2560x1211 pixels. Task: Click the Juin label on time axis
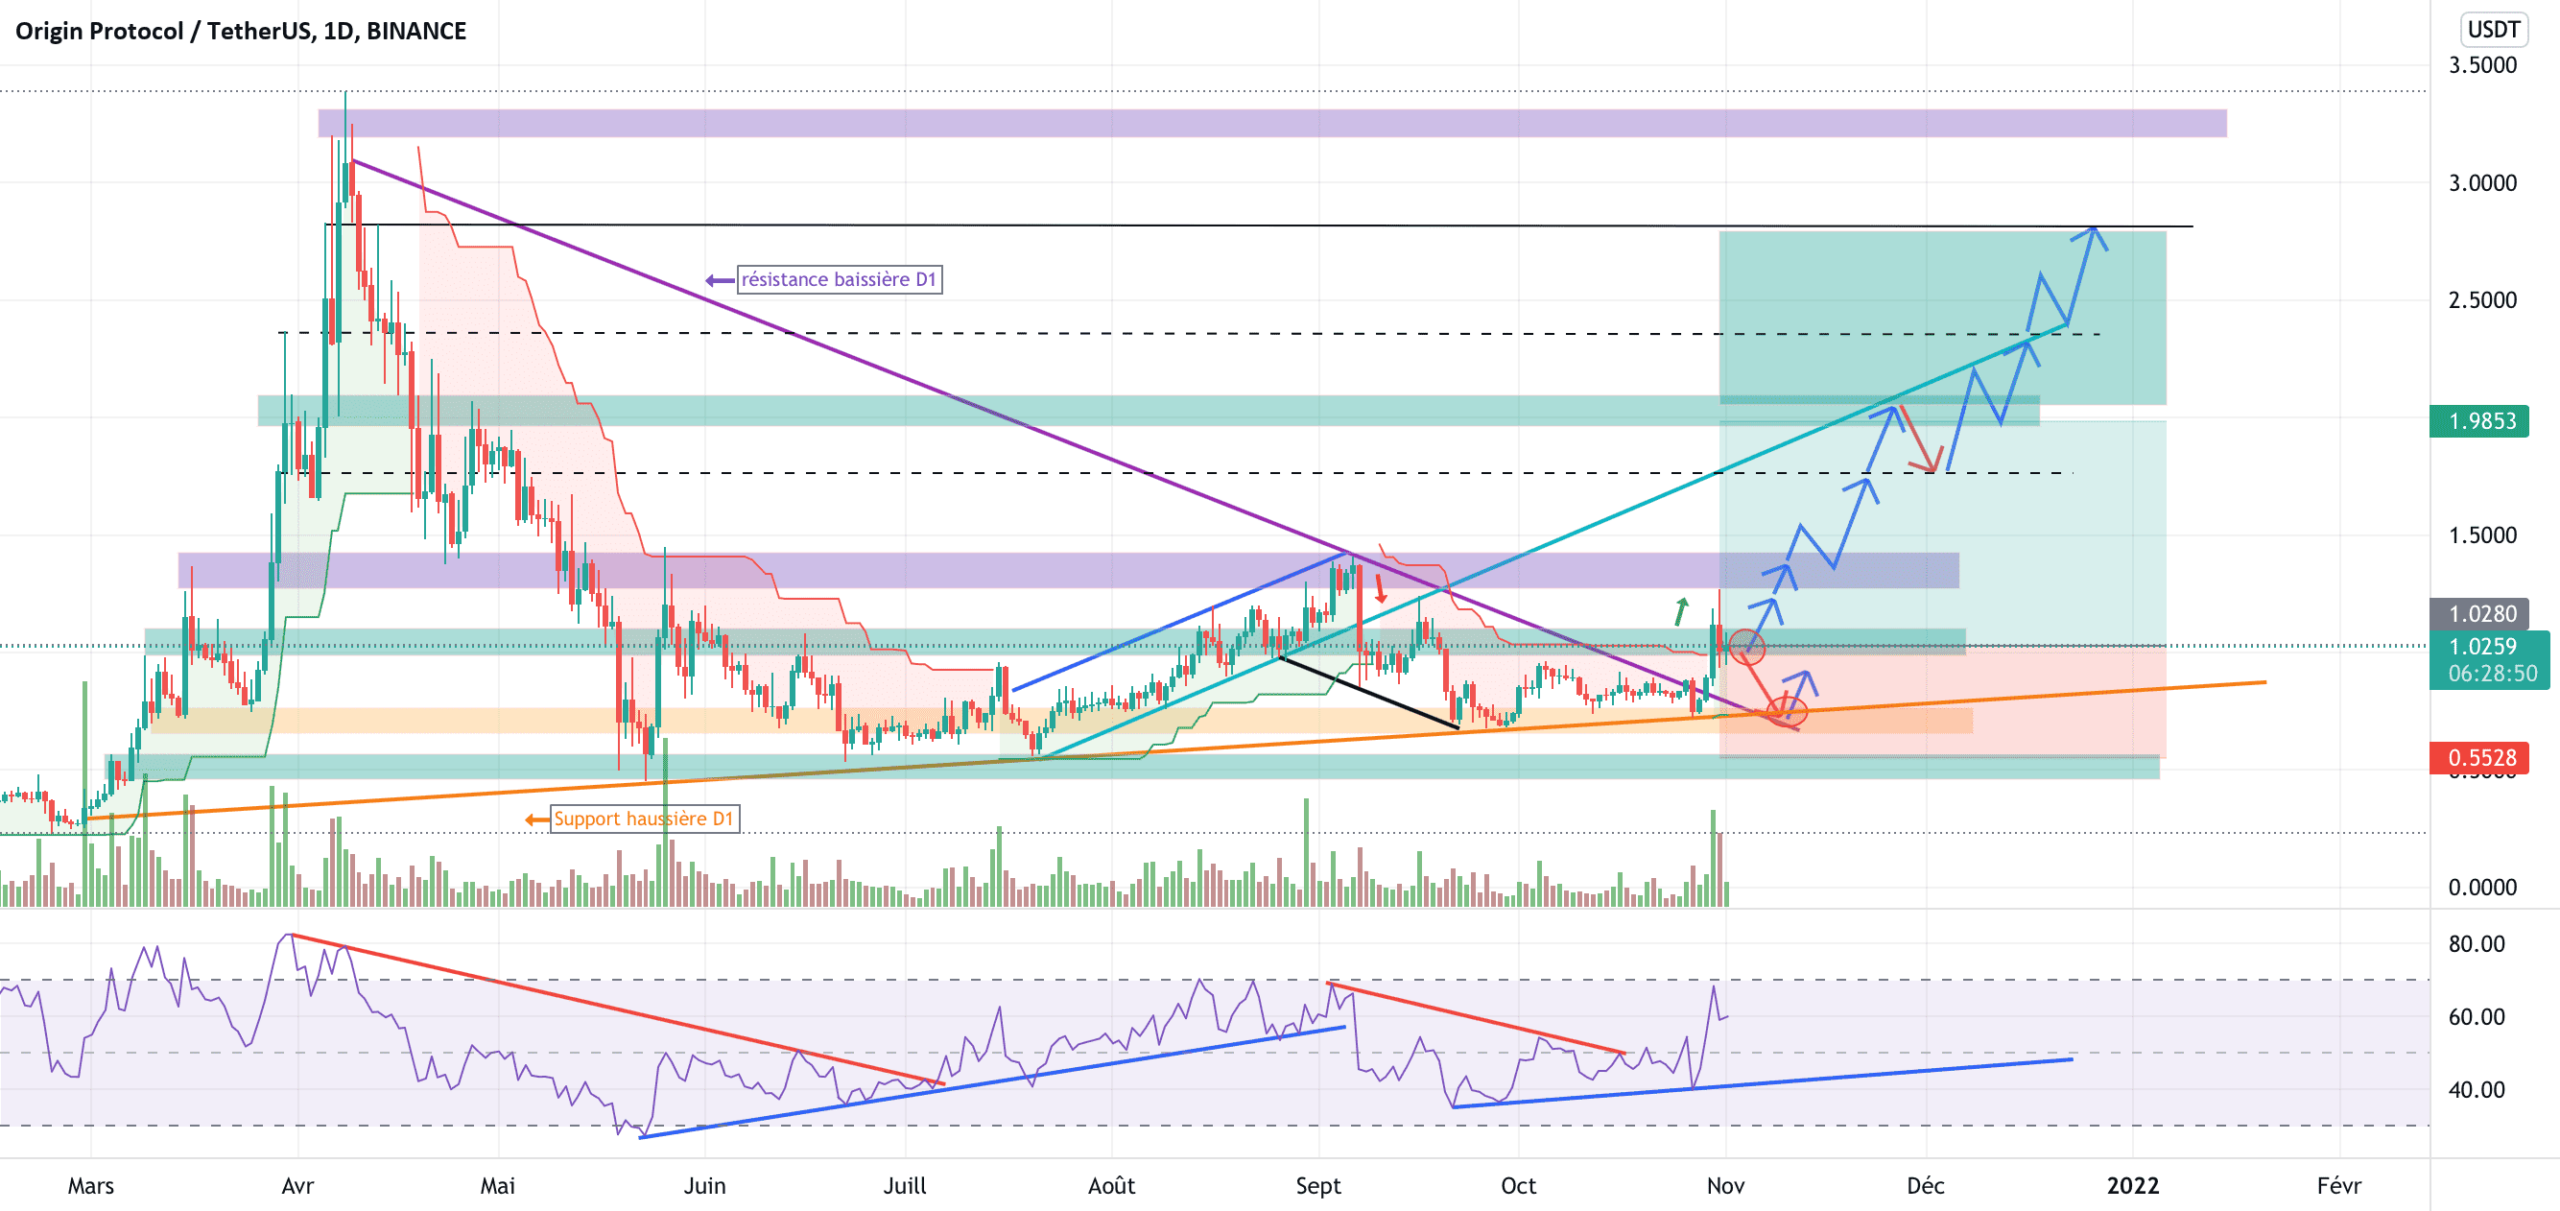tap(705, 1186)
